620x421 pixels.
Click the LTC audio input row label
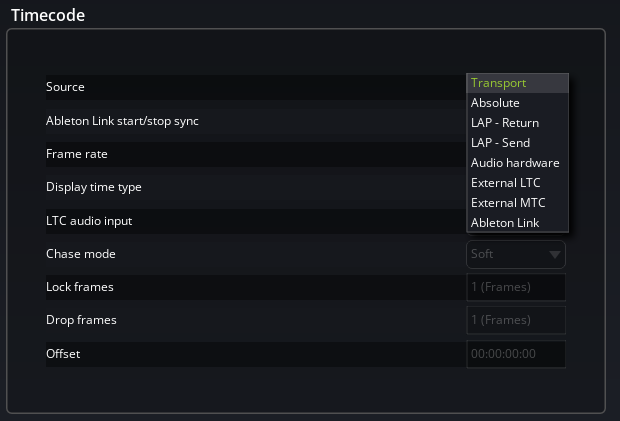click(89, 220)
